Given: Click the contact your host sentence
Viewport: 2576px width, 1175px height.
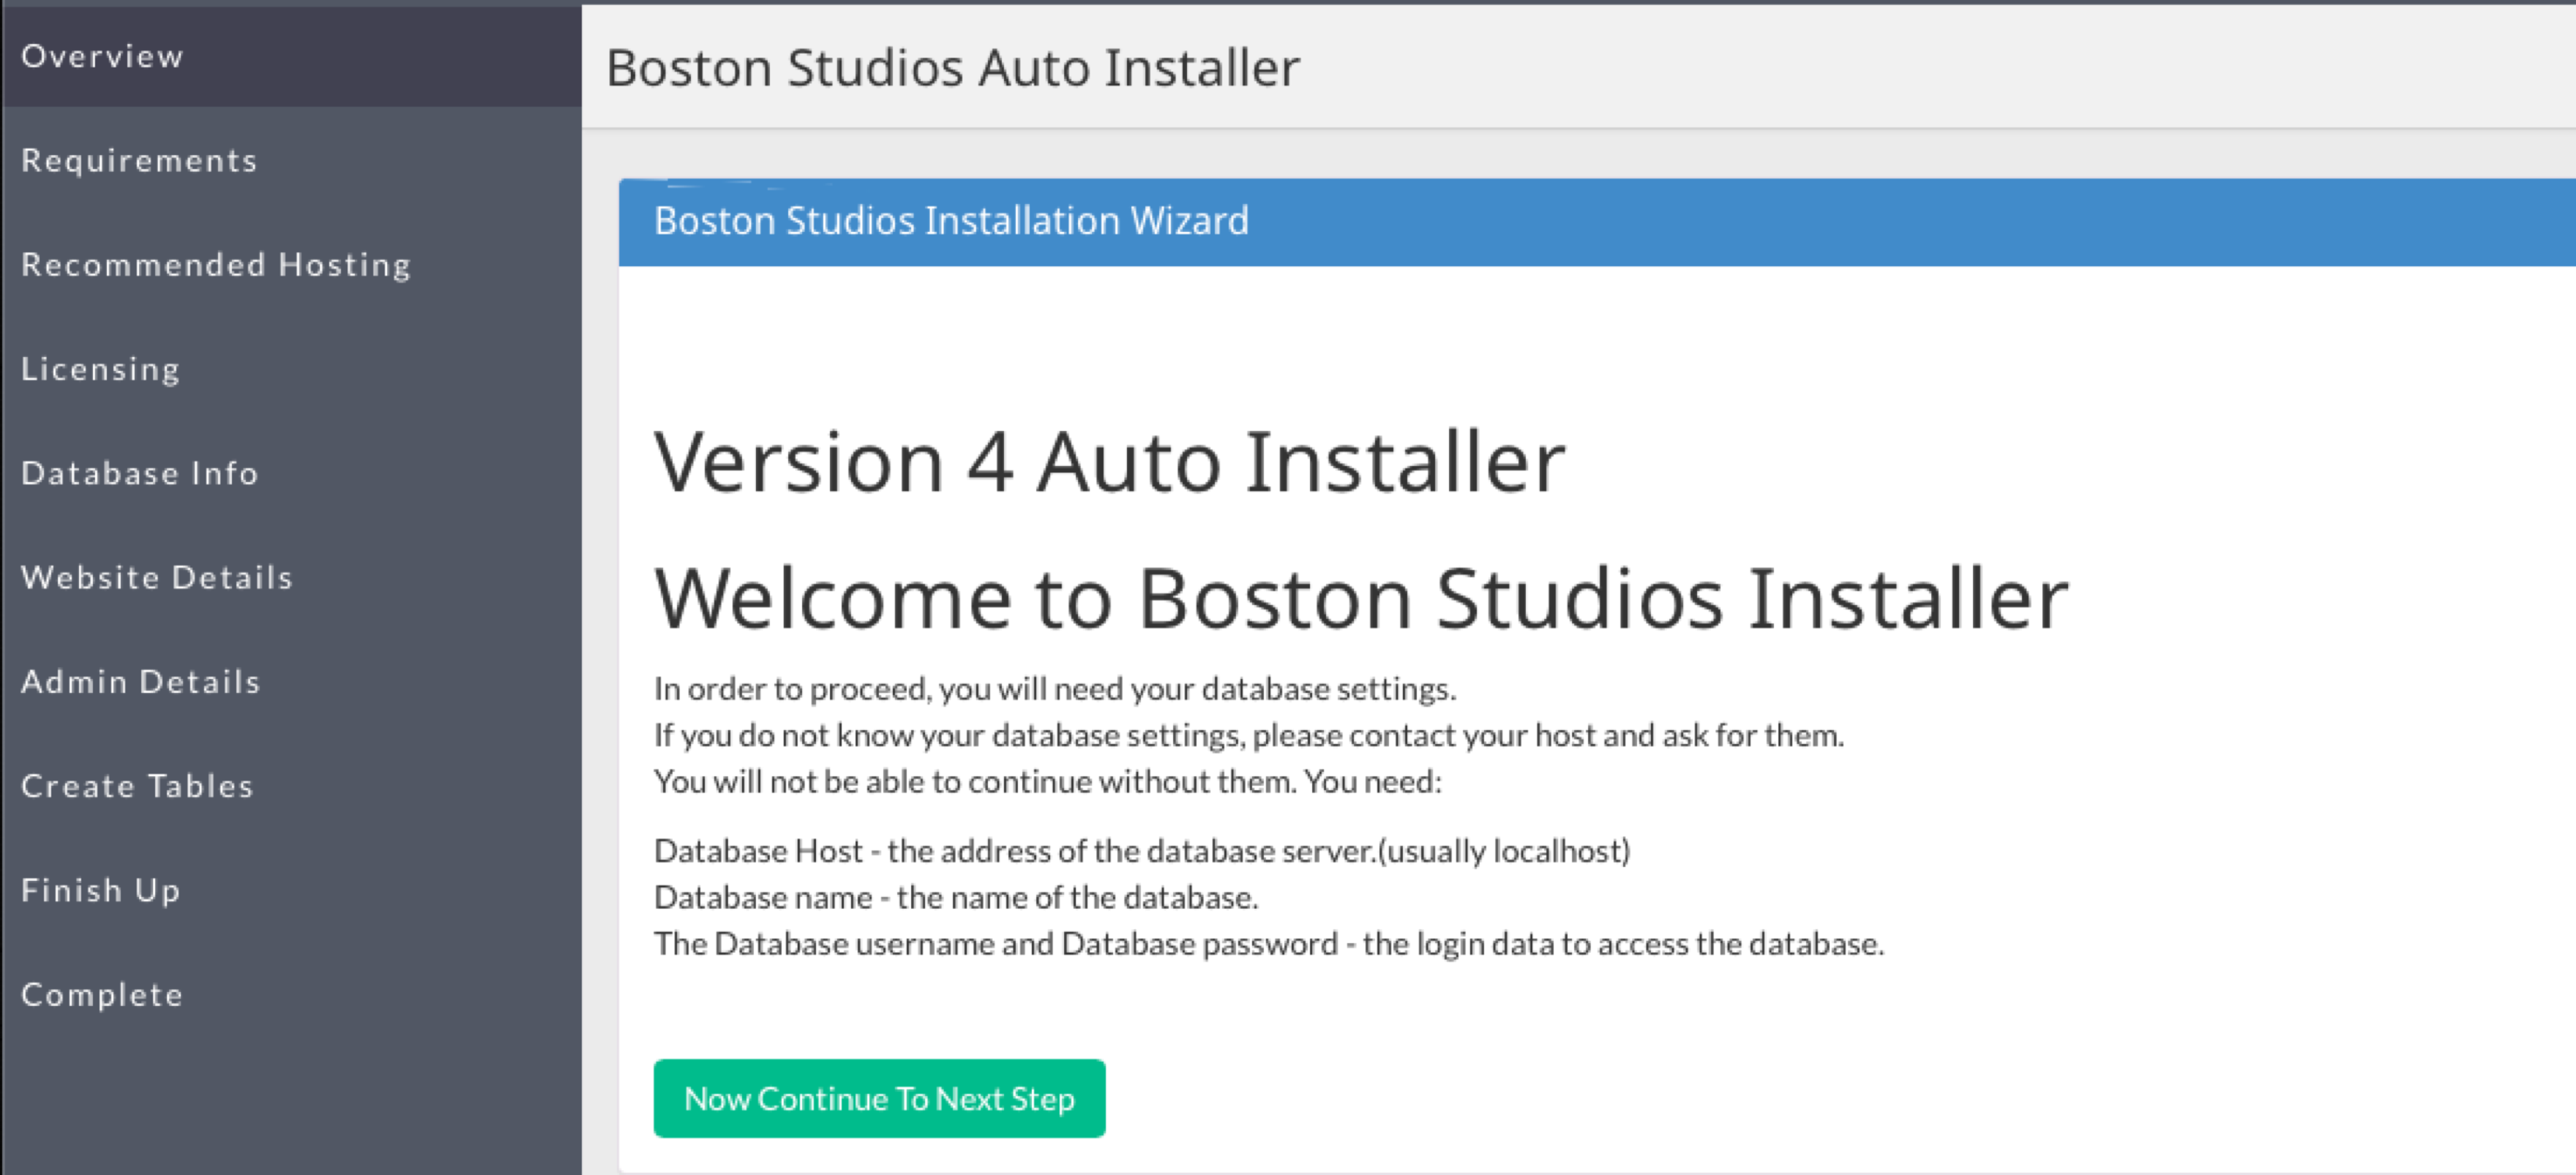Looking at the screenshot, I should pos(1248,735).
